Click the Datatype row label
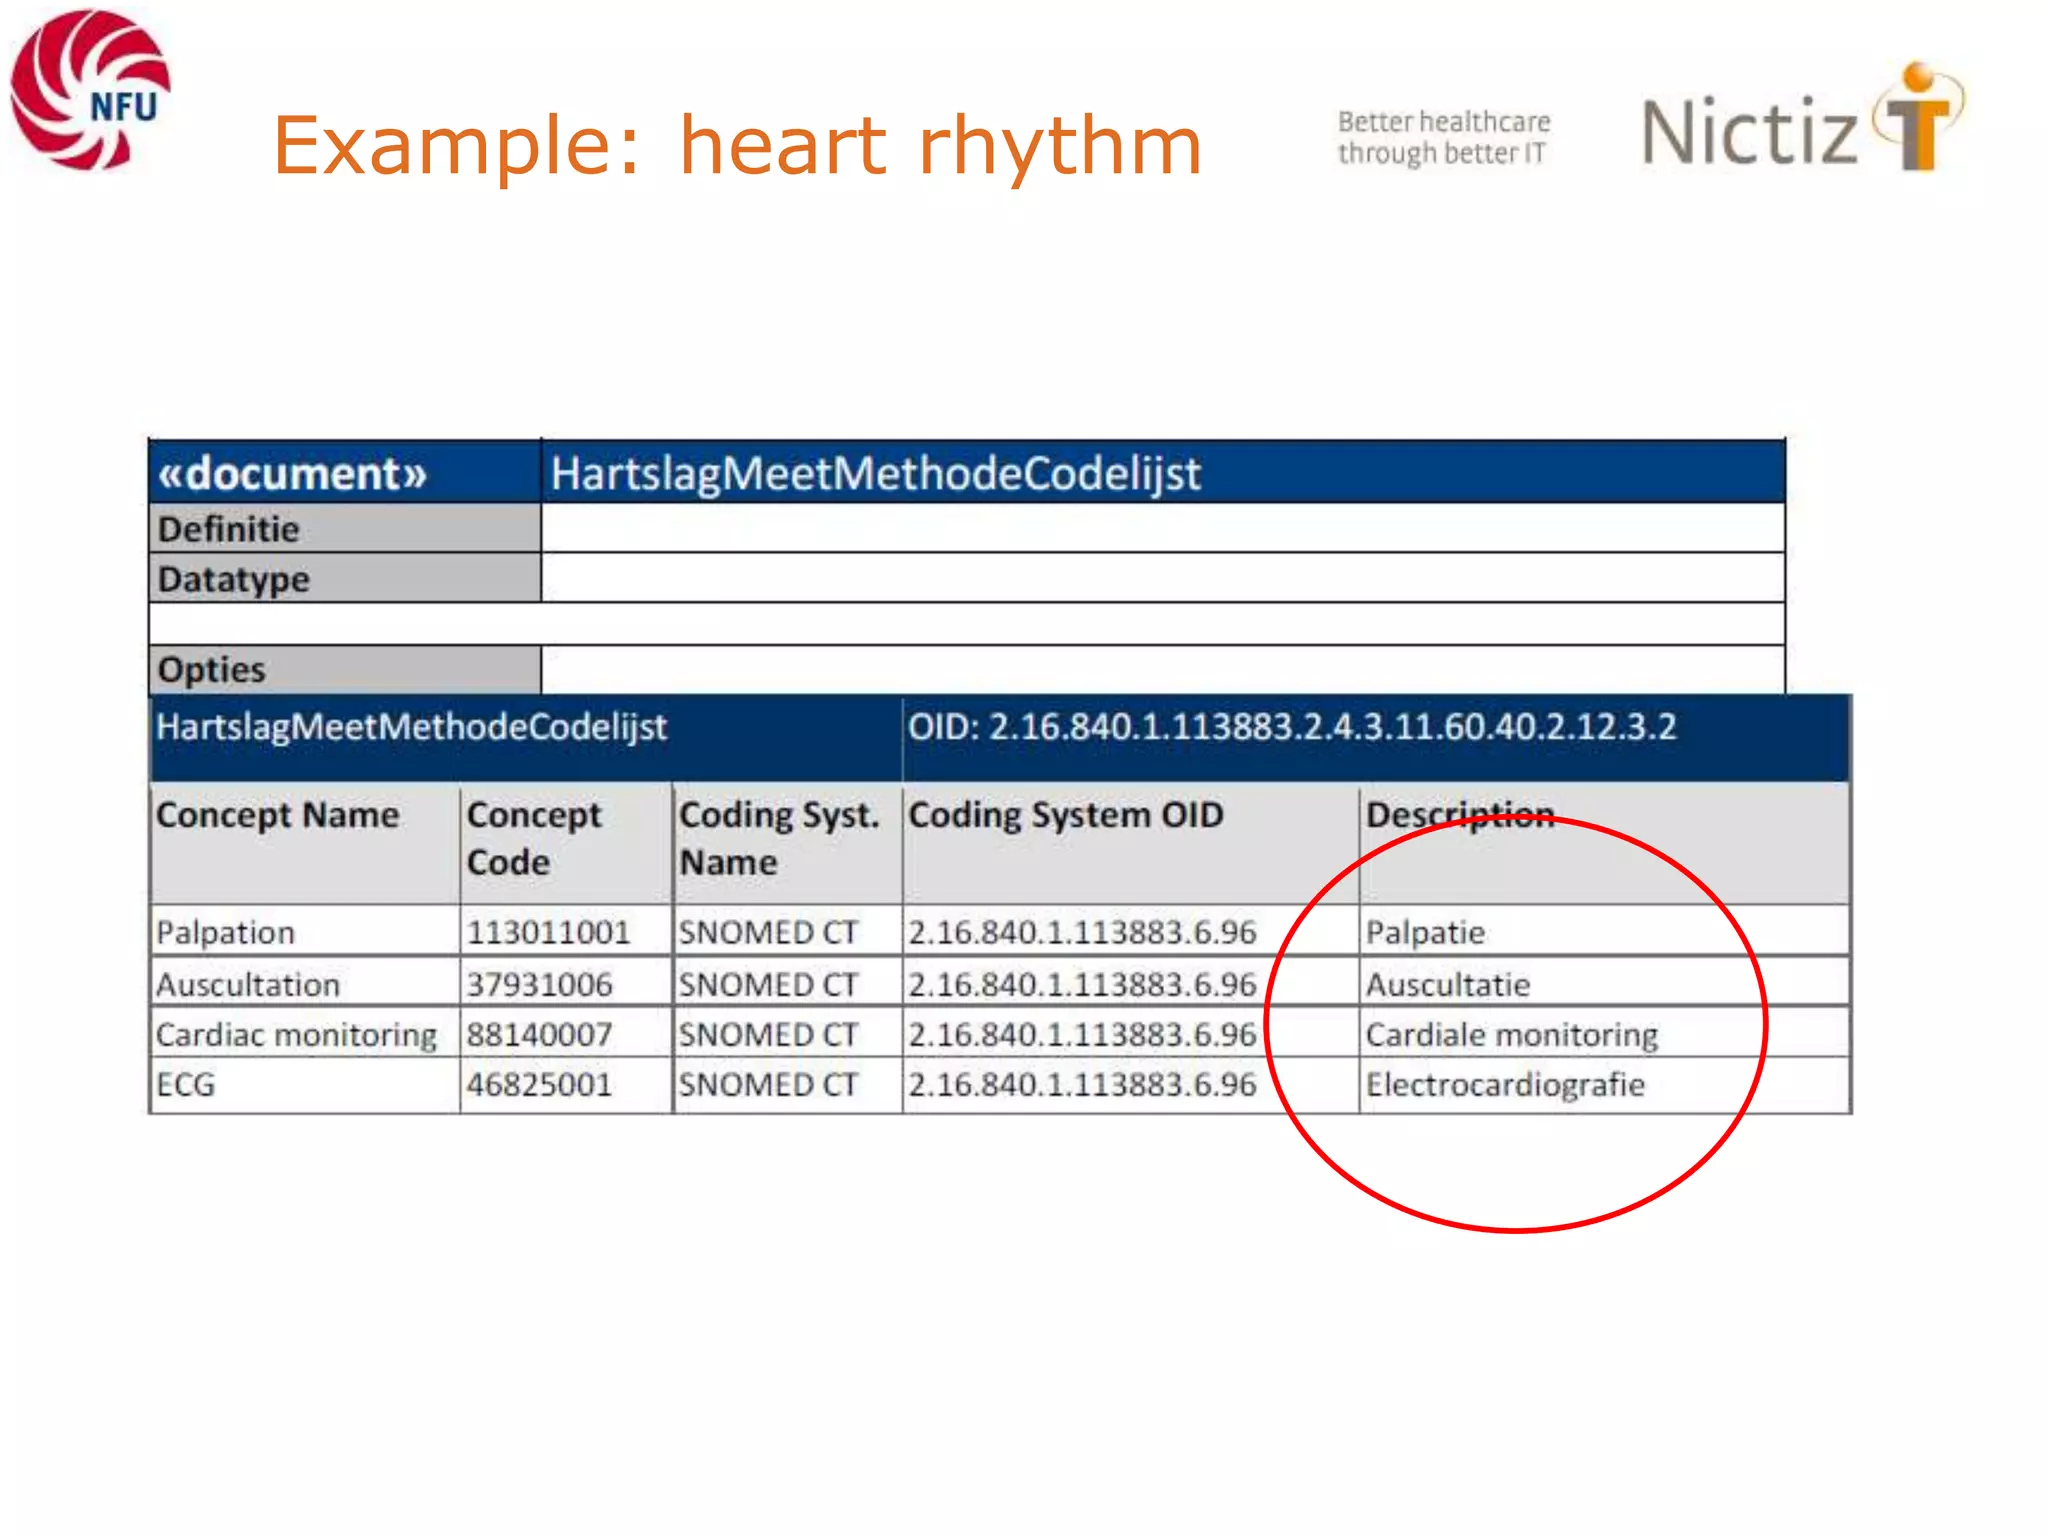The width and height of the screenshot is (2048, 1536). coord(345,578)
